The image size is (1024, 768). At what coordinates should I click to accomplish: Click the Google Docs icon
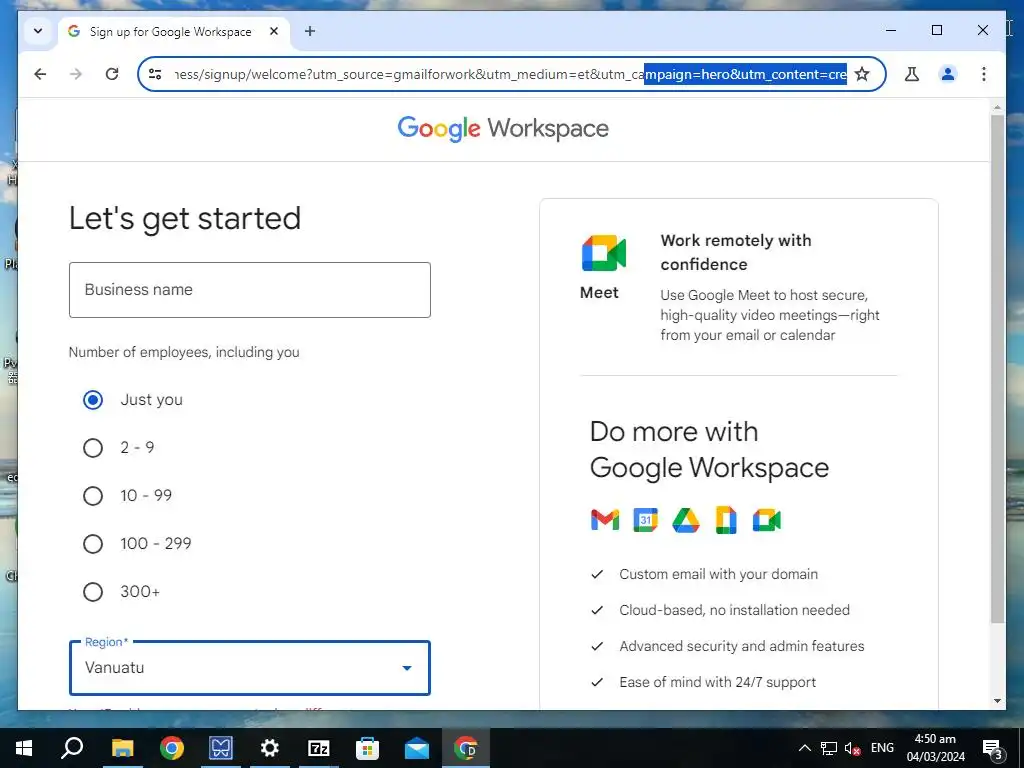pyautogui.click(x=726, y=520)
